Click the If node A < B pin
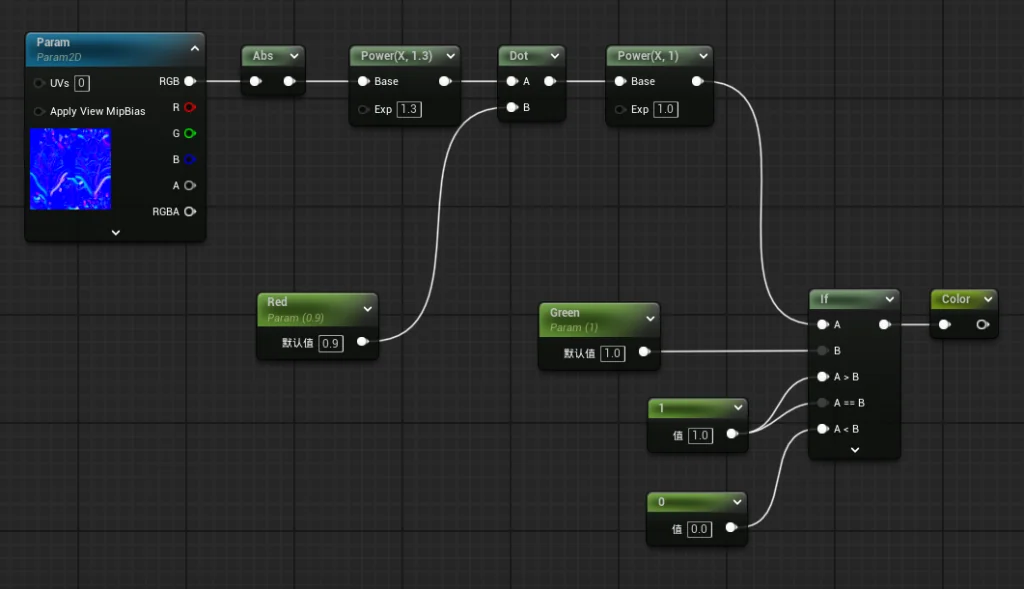 click(823, 429)
